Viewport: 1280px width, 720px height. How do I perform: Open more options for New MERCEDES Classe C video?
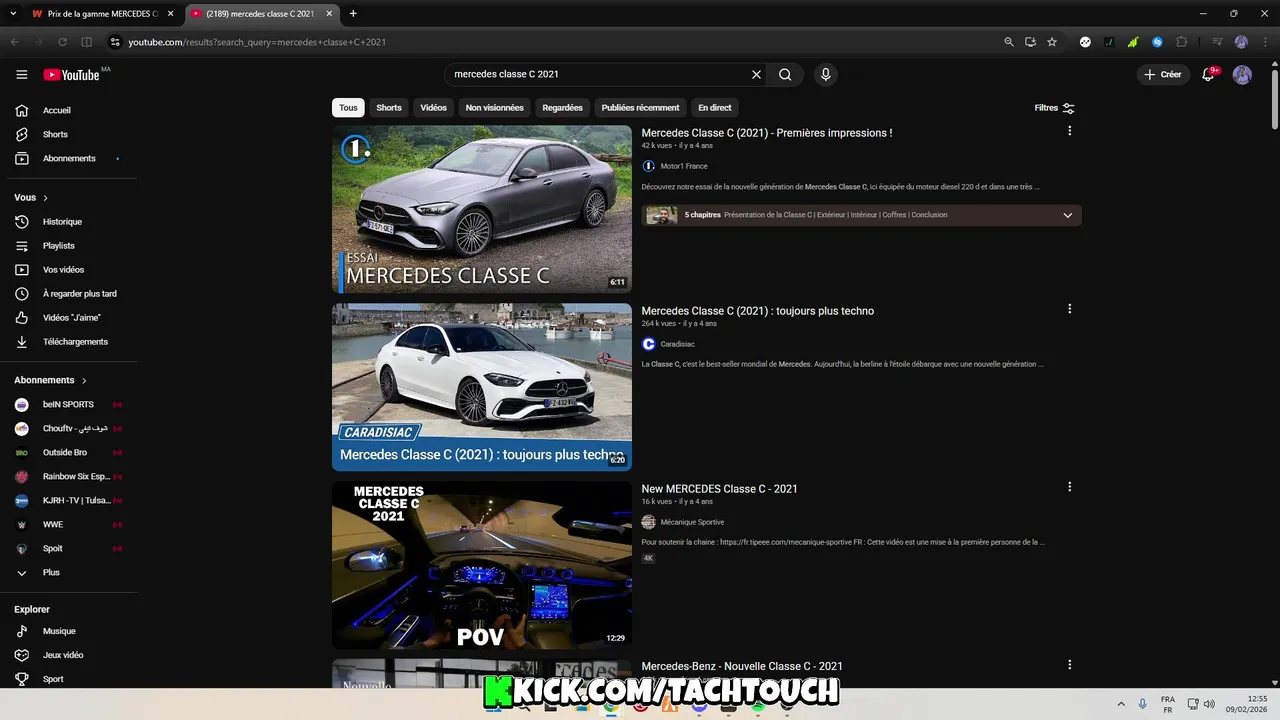(x=1069, y=487)
